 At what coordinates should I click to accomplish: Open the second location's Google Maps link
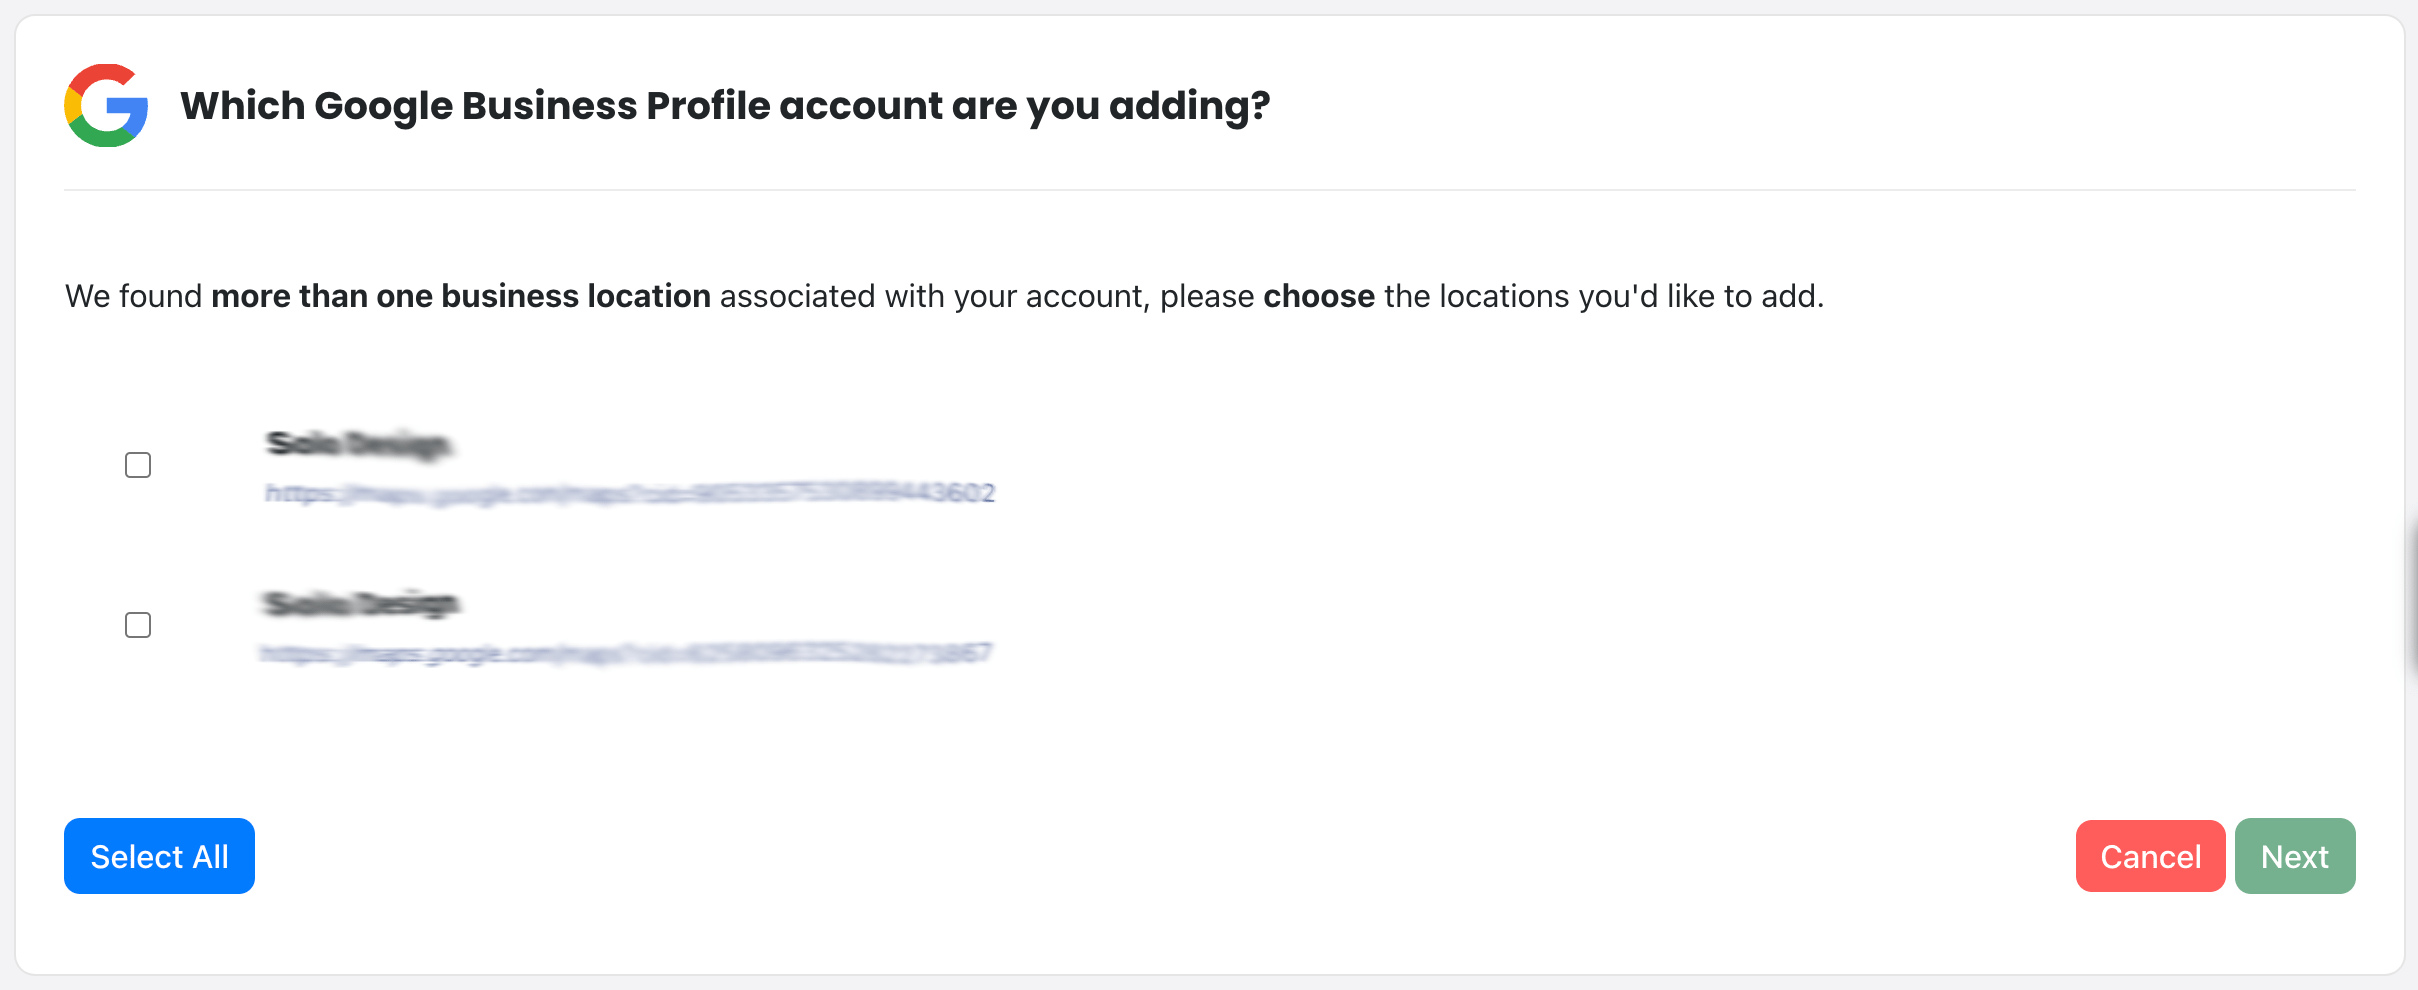625,654
